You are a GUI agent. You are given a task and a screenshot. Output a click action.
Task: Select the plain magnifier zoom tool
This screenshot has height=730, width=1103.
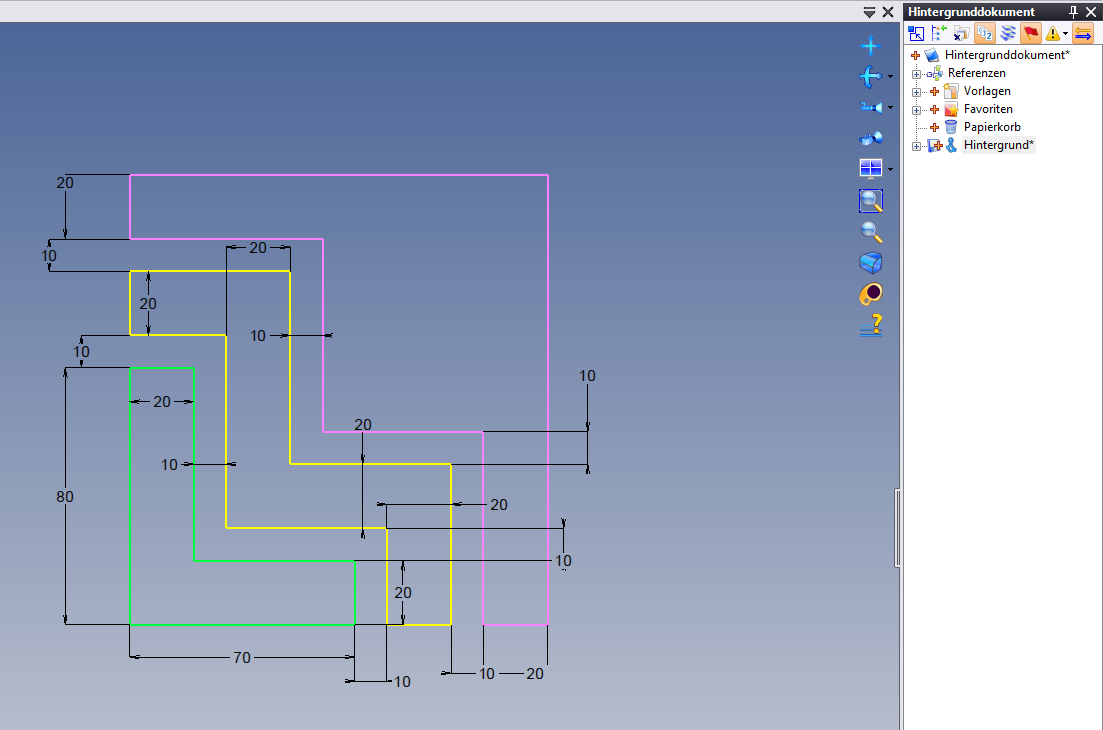tap(871, 232)
